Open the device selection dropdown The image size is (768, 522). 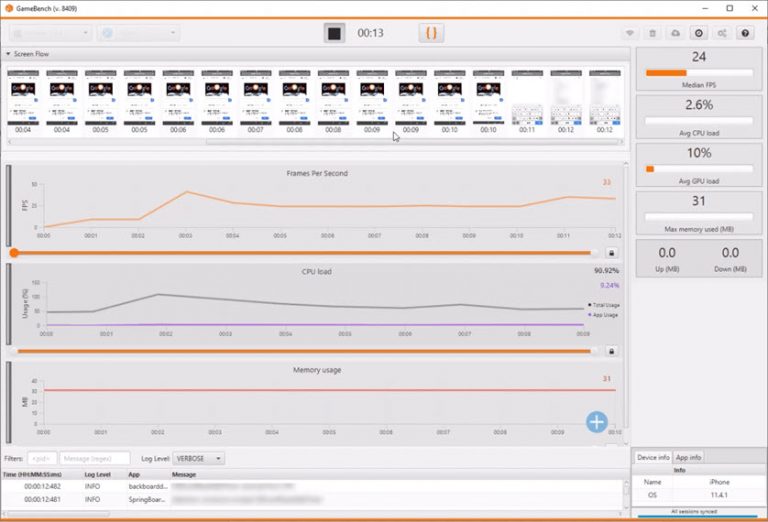tap(51, 33)
